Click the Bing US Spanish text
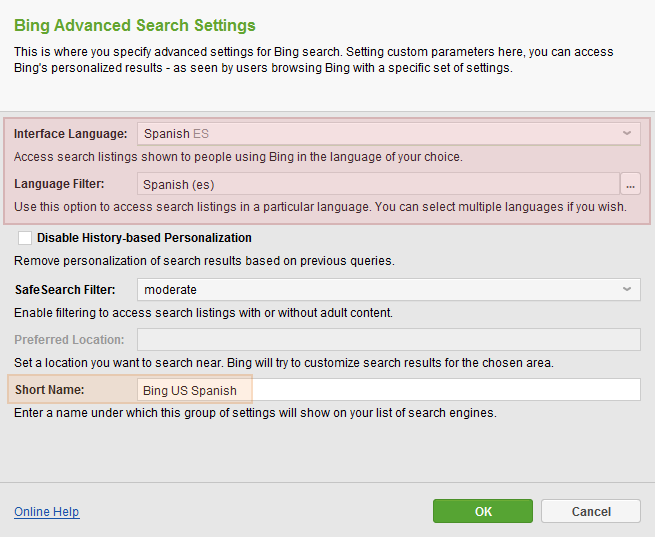The height and width of the screenshot is (537, 655). tap(190, 390)
